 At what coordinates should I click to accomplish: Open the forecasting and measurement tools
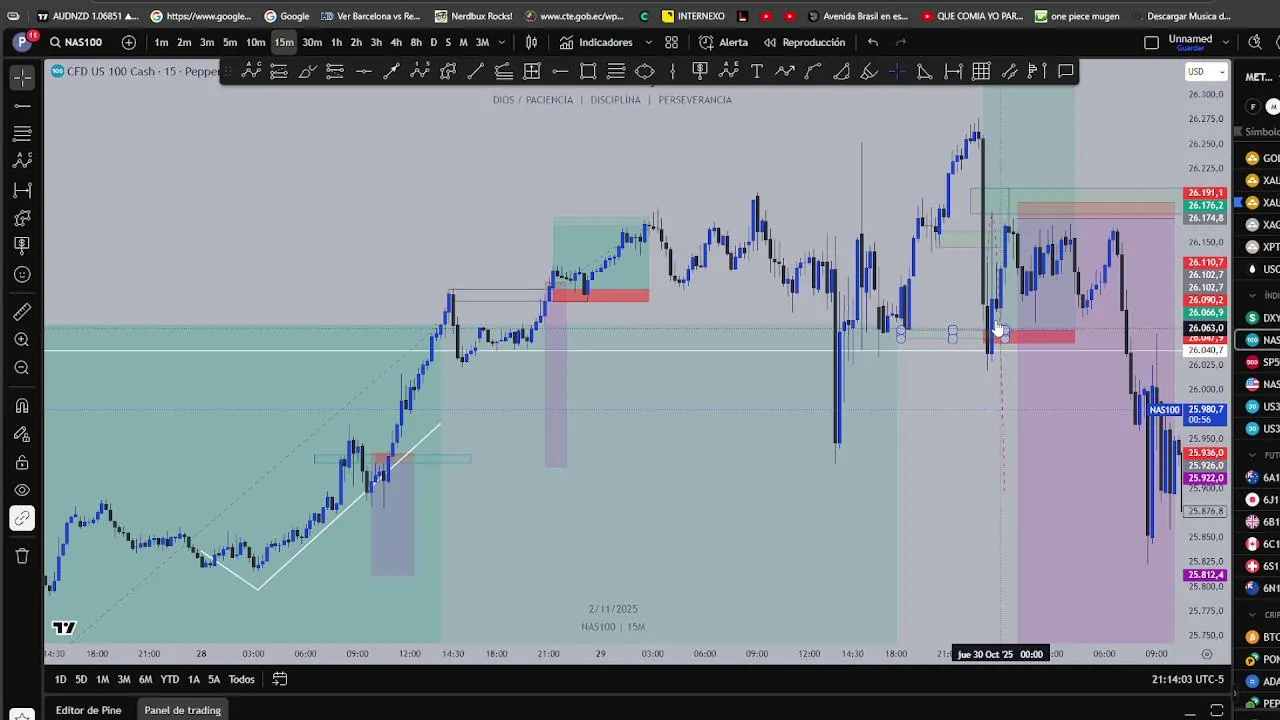[22, 190]
